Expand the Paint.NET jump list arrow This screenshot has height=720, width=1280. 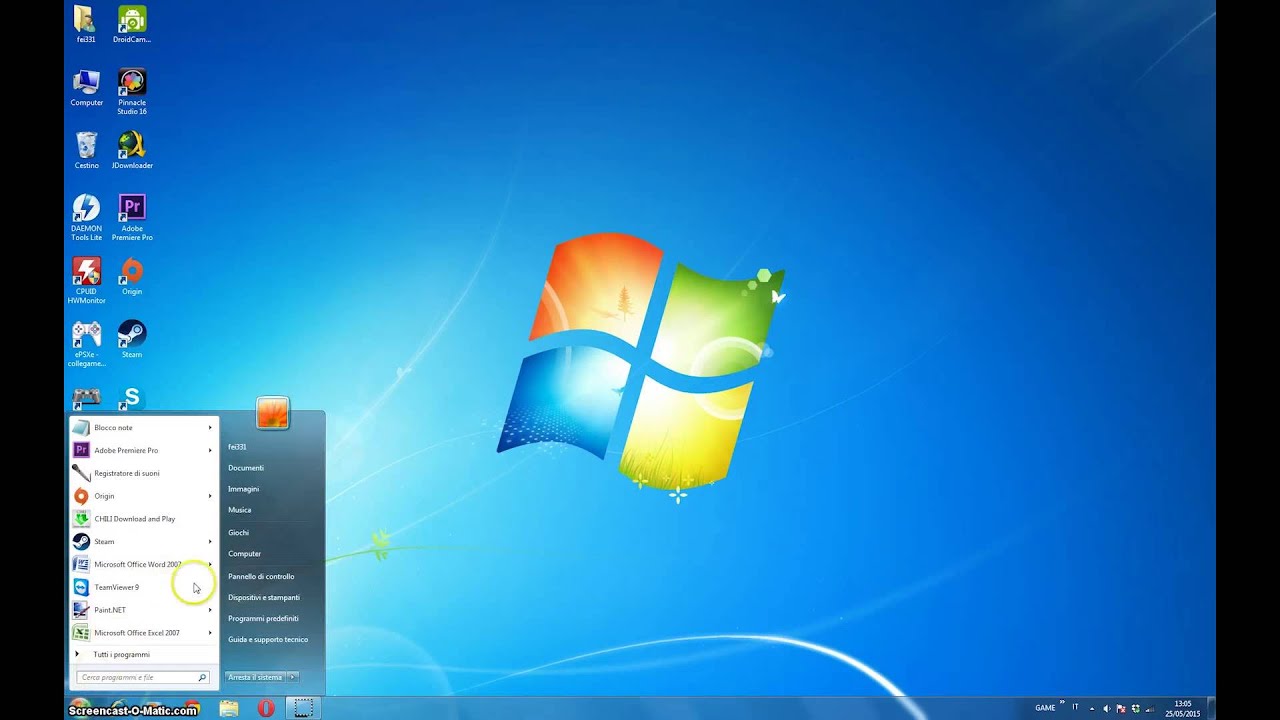(x=210, y=610)
